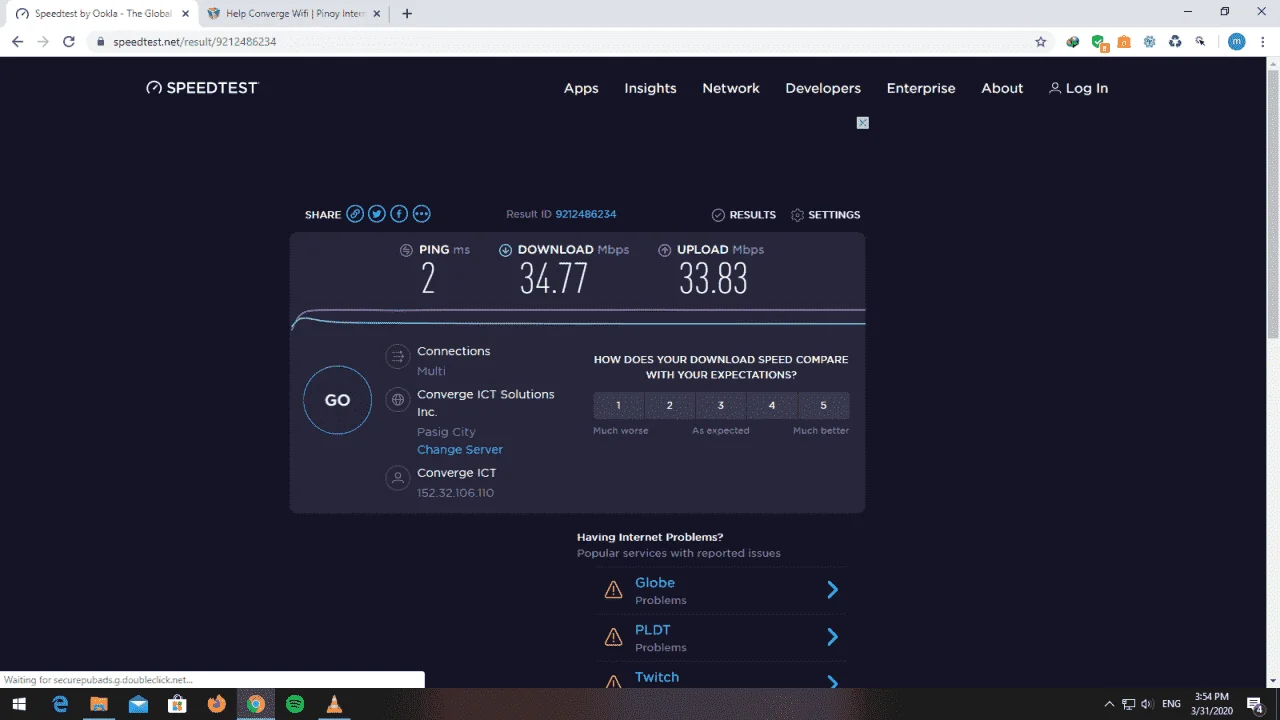Click Change Server link
Viewport: 1280px width, 720px height.
pyautogui.click(x=460, y=450)
